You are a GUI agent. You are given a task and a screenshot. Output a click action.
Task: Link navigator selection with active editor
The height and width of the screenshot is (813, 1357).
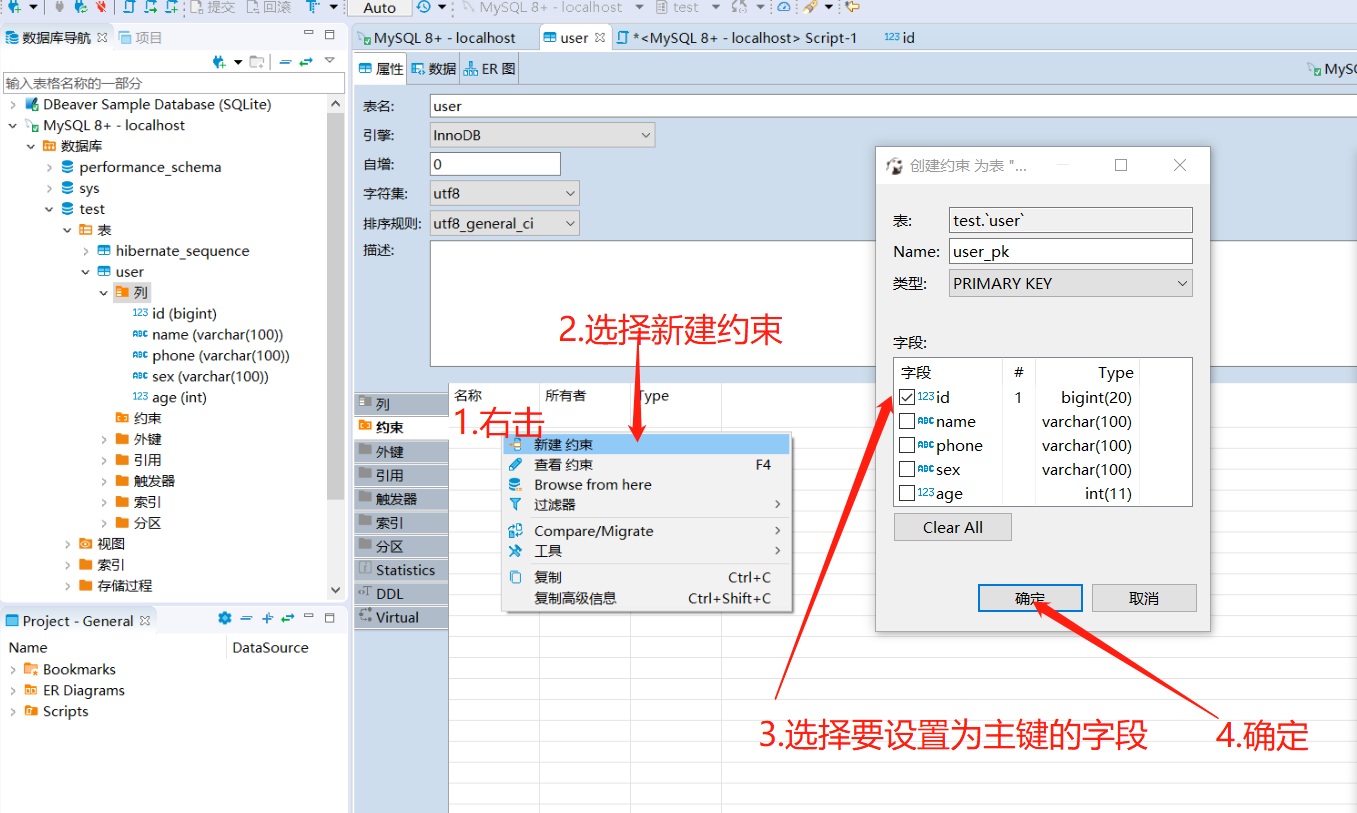305,62
